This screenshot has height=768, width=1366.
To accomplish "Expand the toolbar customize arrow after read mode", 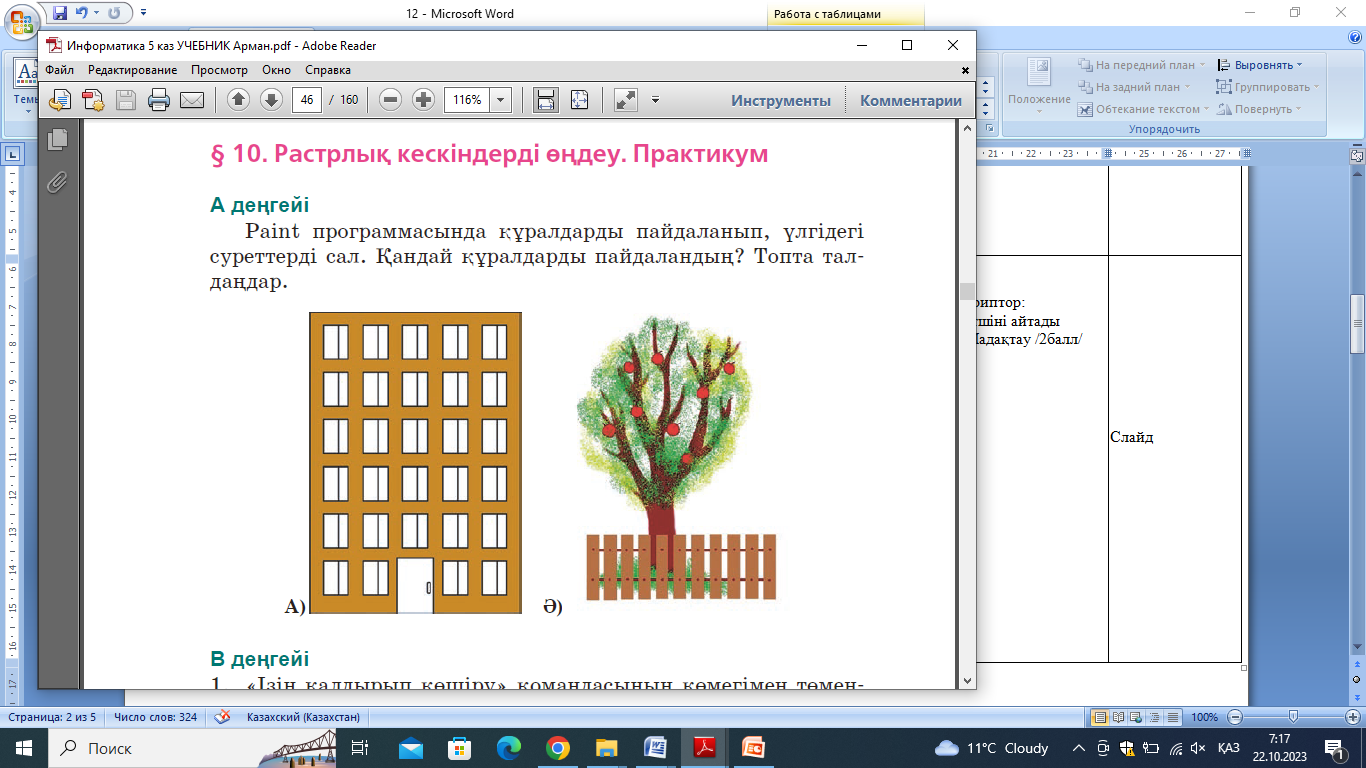I will point(655,100).
